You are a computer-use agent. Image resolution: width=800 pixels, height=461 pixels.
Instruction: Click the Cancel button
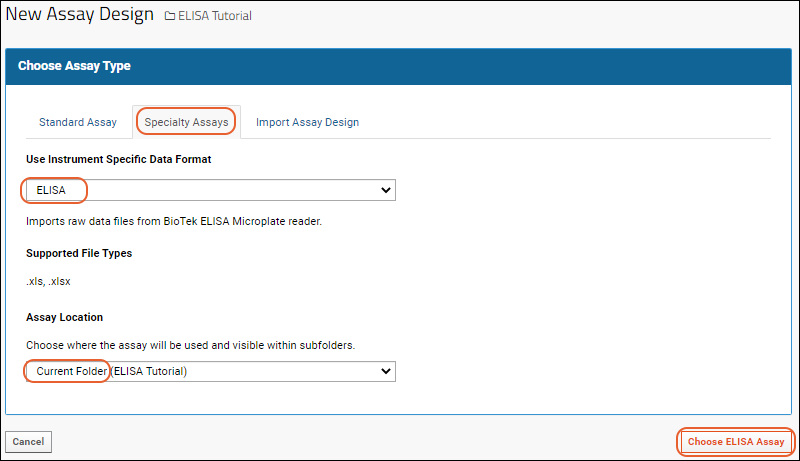coord(29,442)
